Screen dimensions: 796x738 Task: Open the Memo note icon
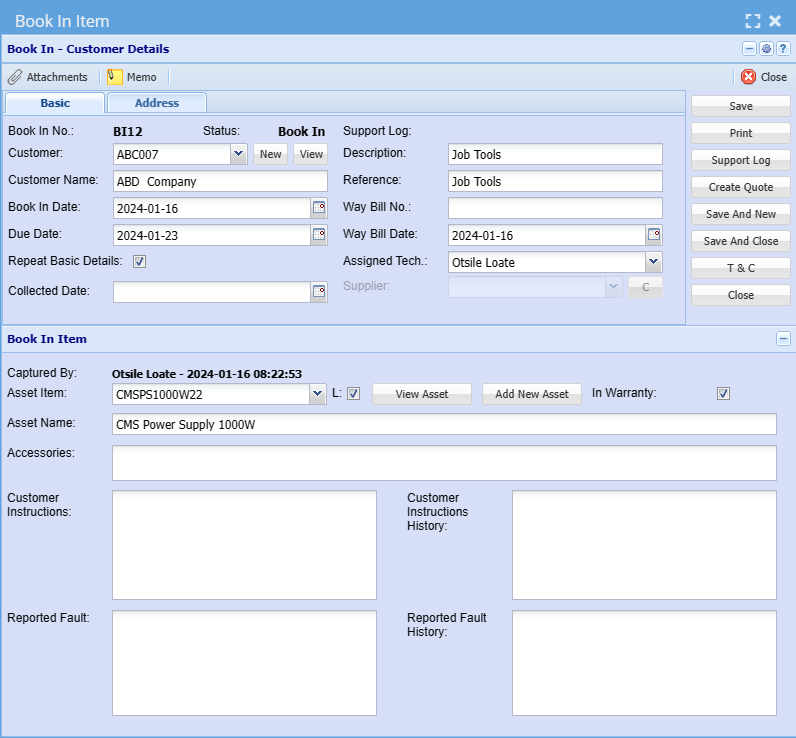(115, 77)
